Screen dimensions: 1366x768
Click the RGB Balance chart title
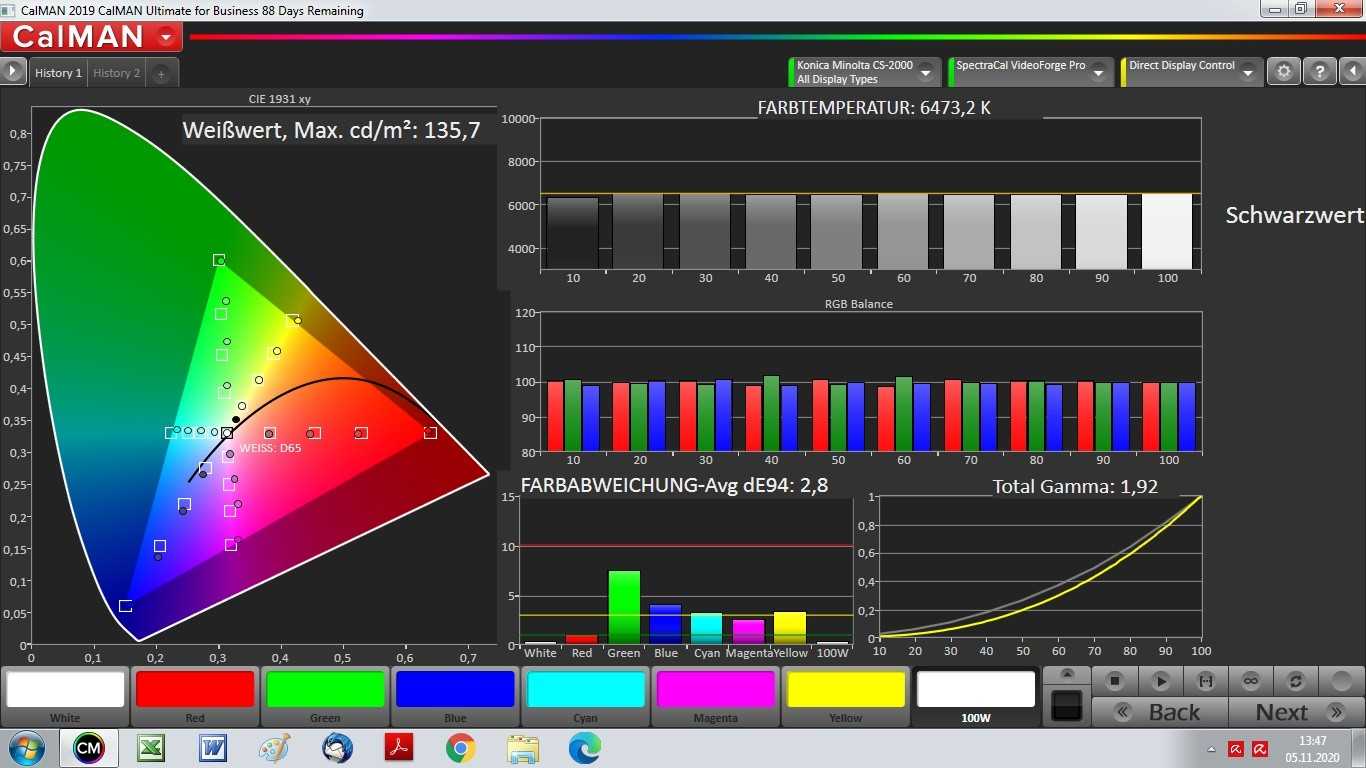click(858, 304)
